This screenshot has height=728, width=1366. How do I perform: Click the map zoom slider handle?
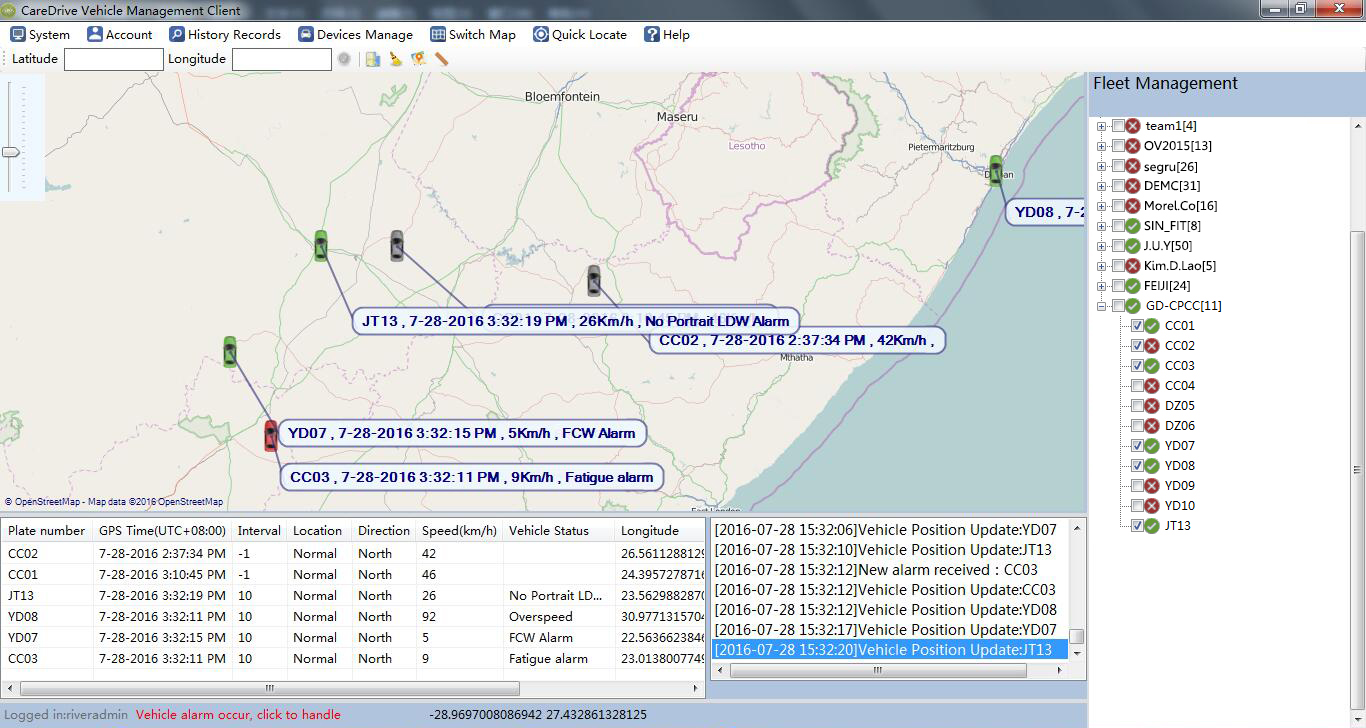tap(11, 152)
